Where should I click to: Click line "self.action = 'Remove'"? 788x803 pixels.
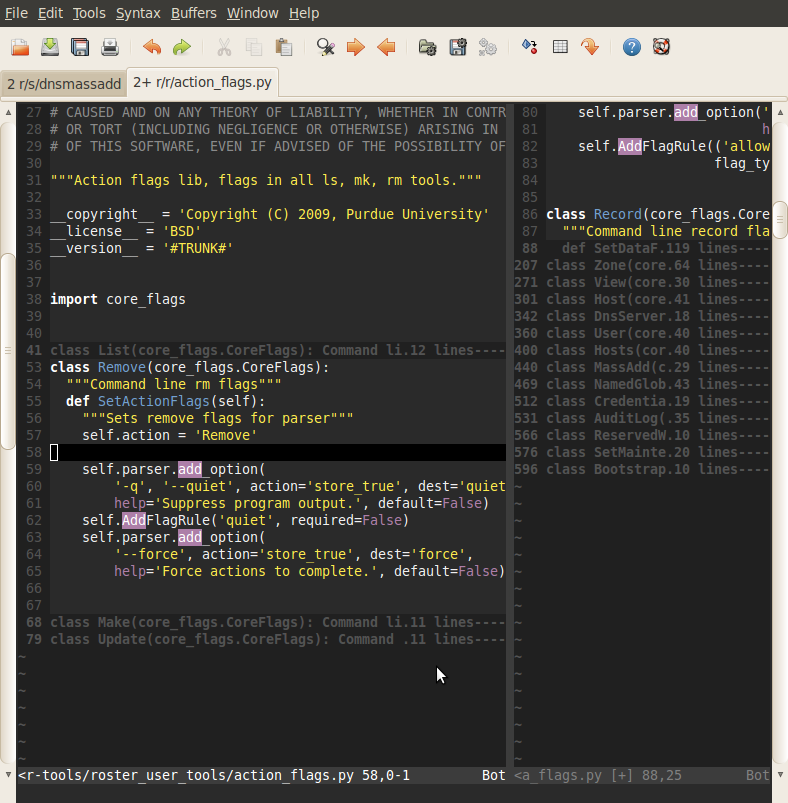169,435
